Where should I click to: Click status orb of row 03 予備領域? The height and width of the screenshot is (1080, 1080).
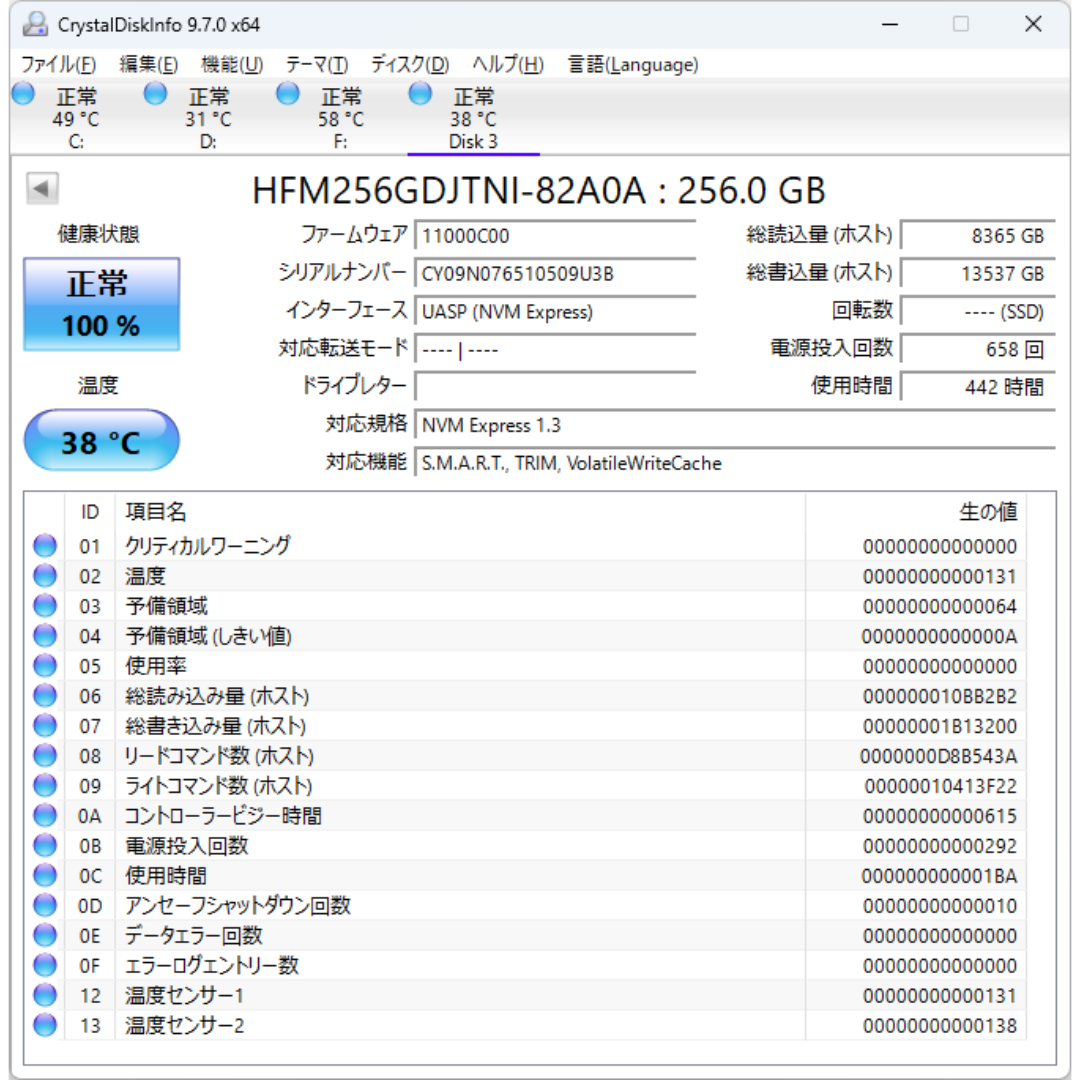45,605
